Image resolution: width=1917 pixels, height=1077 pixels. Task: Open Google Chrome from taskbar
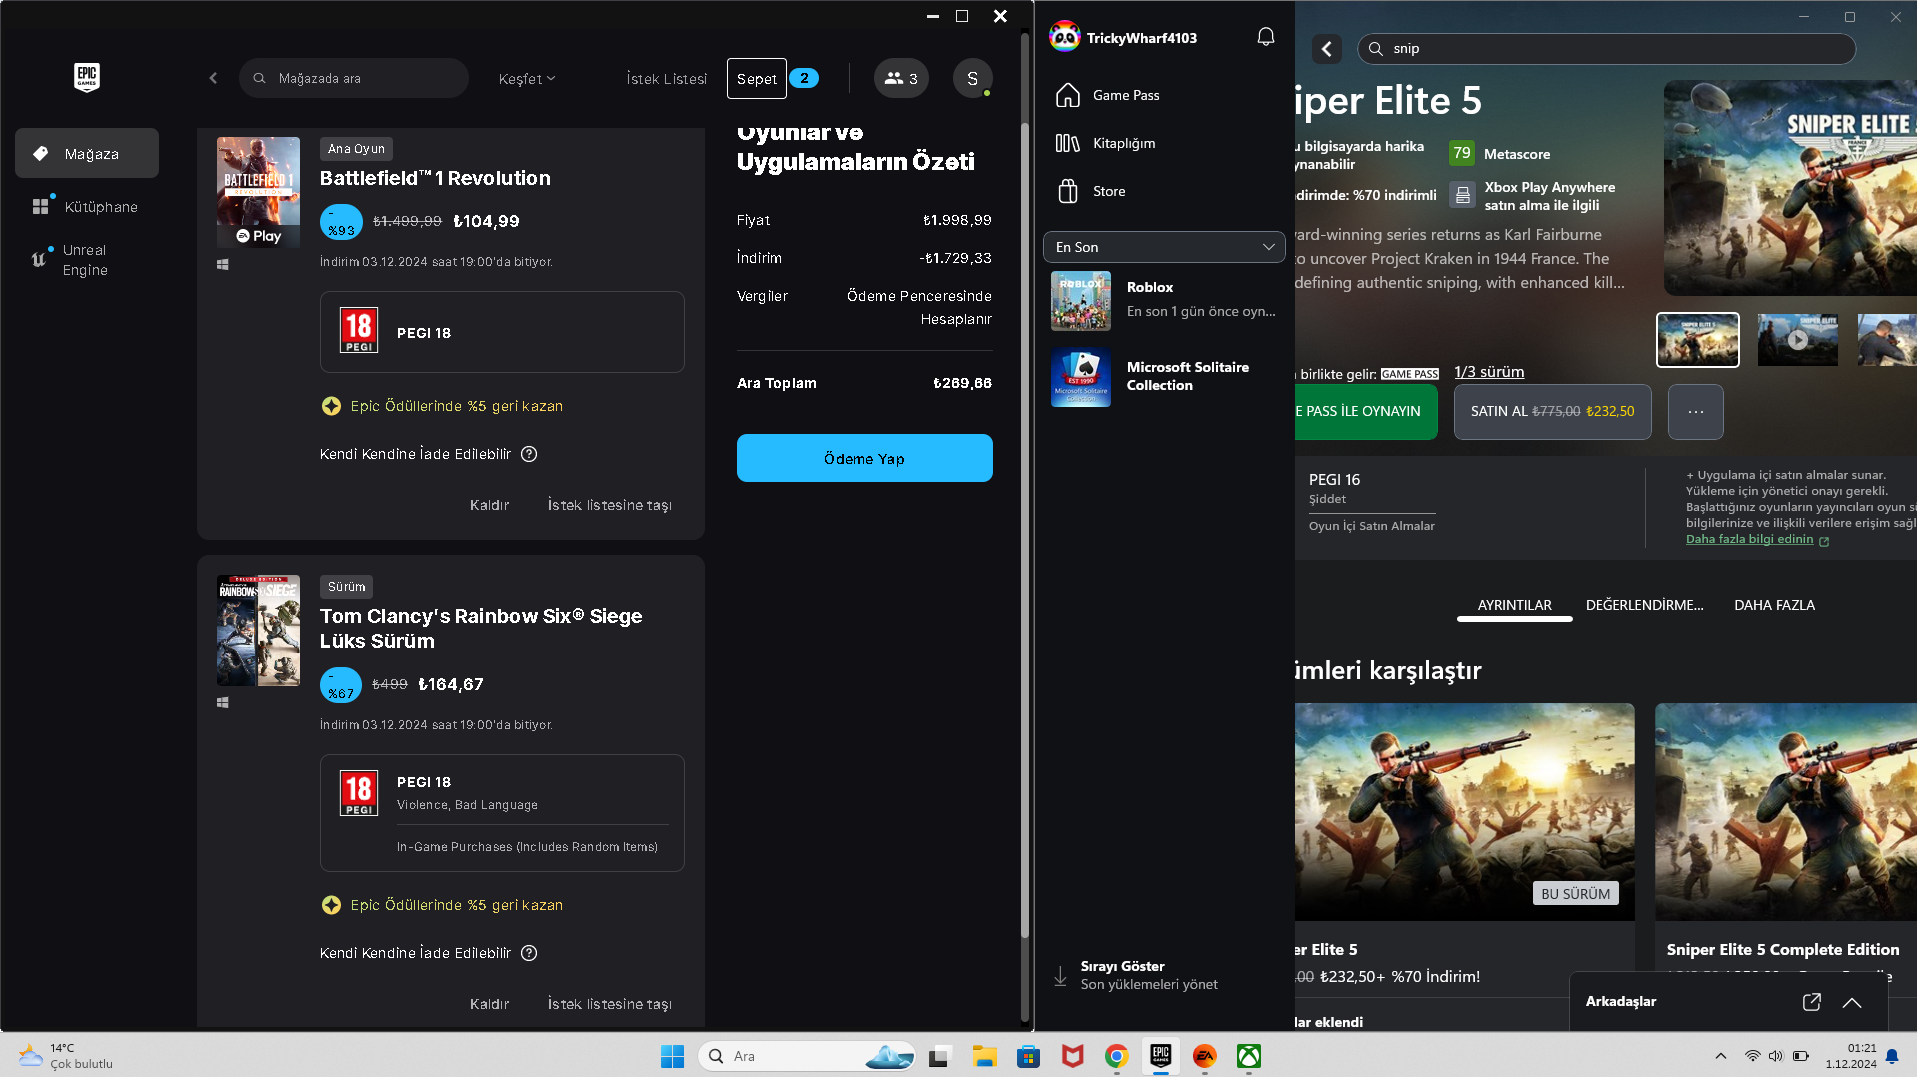(1116, 1055)
